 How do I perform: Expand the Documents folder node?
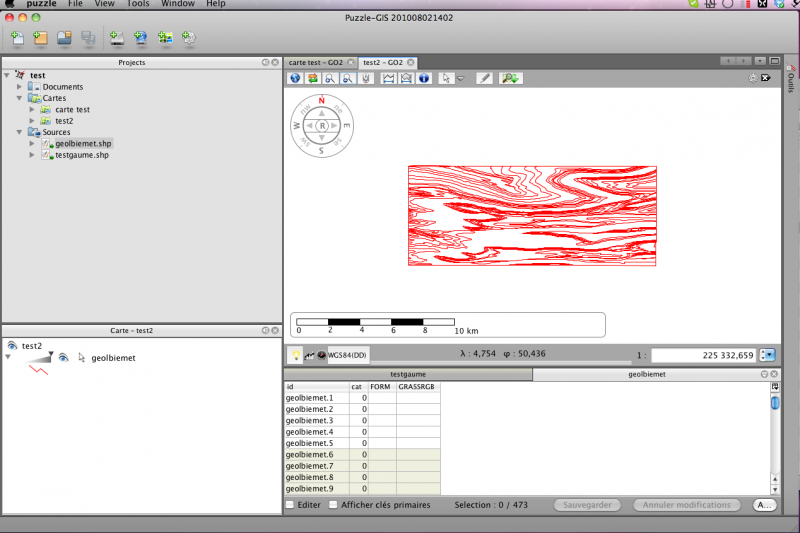click(20, 87)
